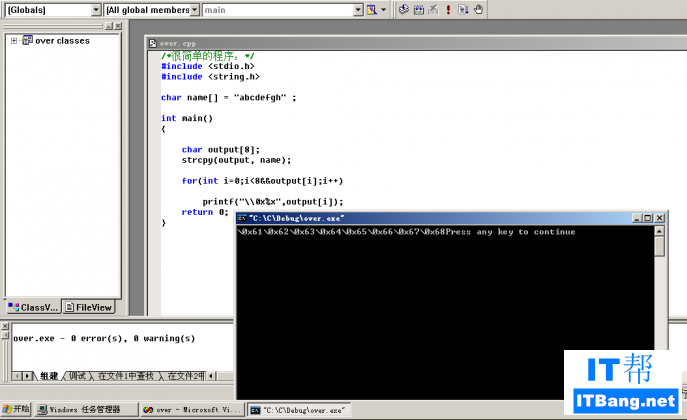Switch to the ClassView tab

coord(33,307)
